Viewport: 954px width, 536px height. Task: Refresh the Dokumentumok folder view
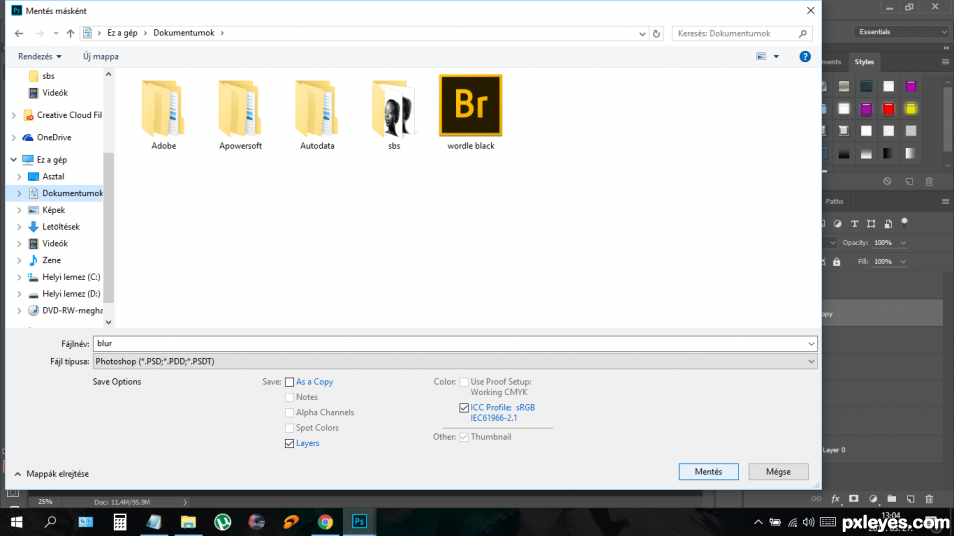tap(656, 33)
